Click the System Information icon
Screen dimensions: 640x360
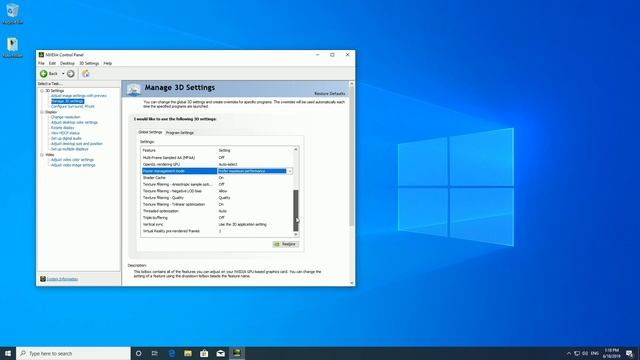tap(43, 279)
